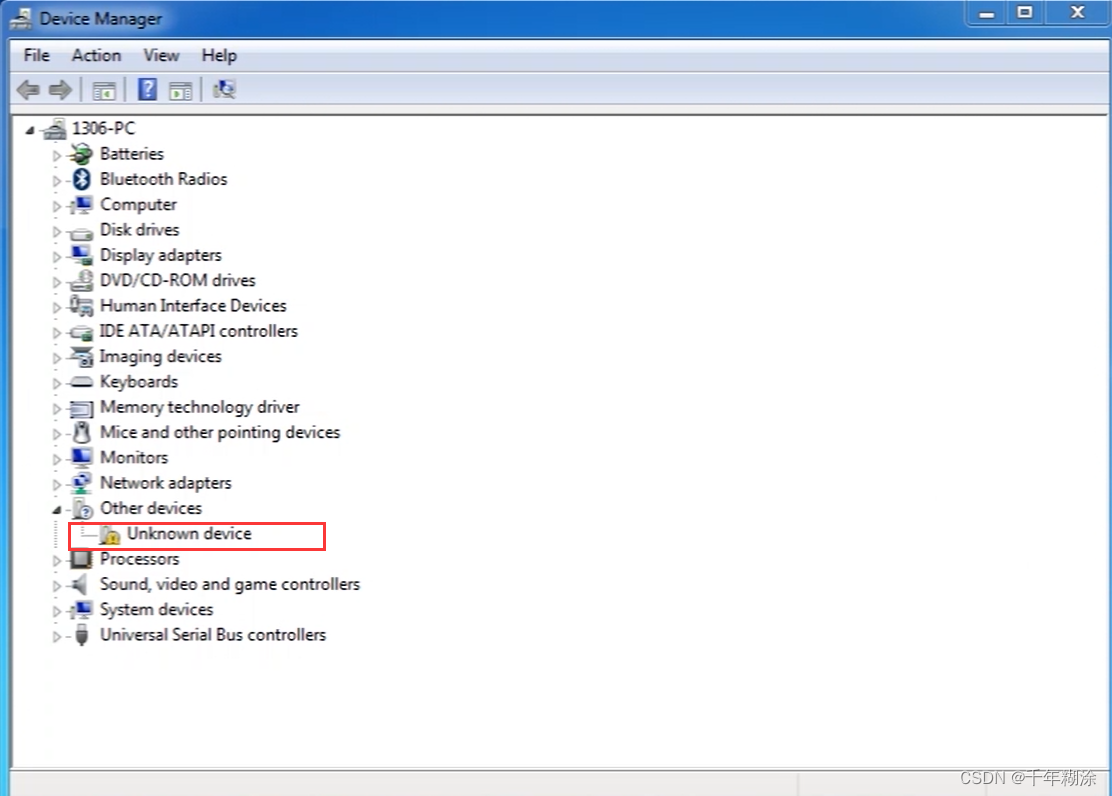This screenshot has width=1112, height=796.
Task: Select the 'Unknown device' entry
Action: tap(189, 534)
